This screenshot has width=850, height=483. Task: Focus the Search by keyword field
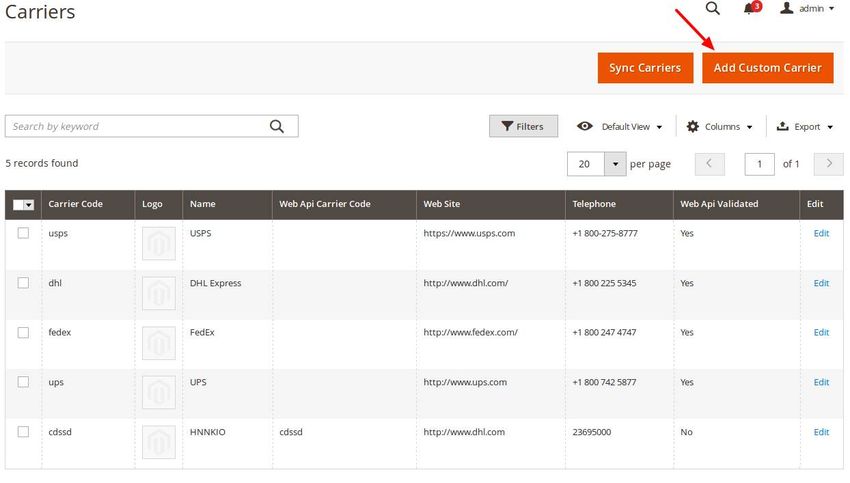[151, 126]
